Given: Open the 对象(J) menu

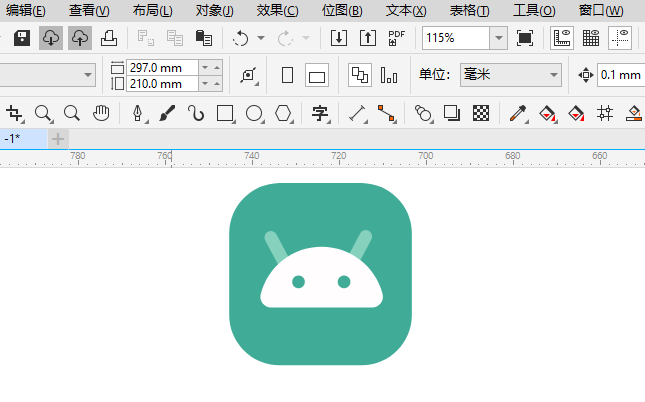Looking at the screenshot, I should point(215,10).
